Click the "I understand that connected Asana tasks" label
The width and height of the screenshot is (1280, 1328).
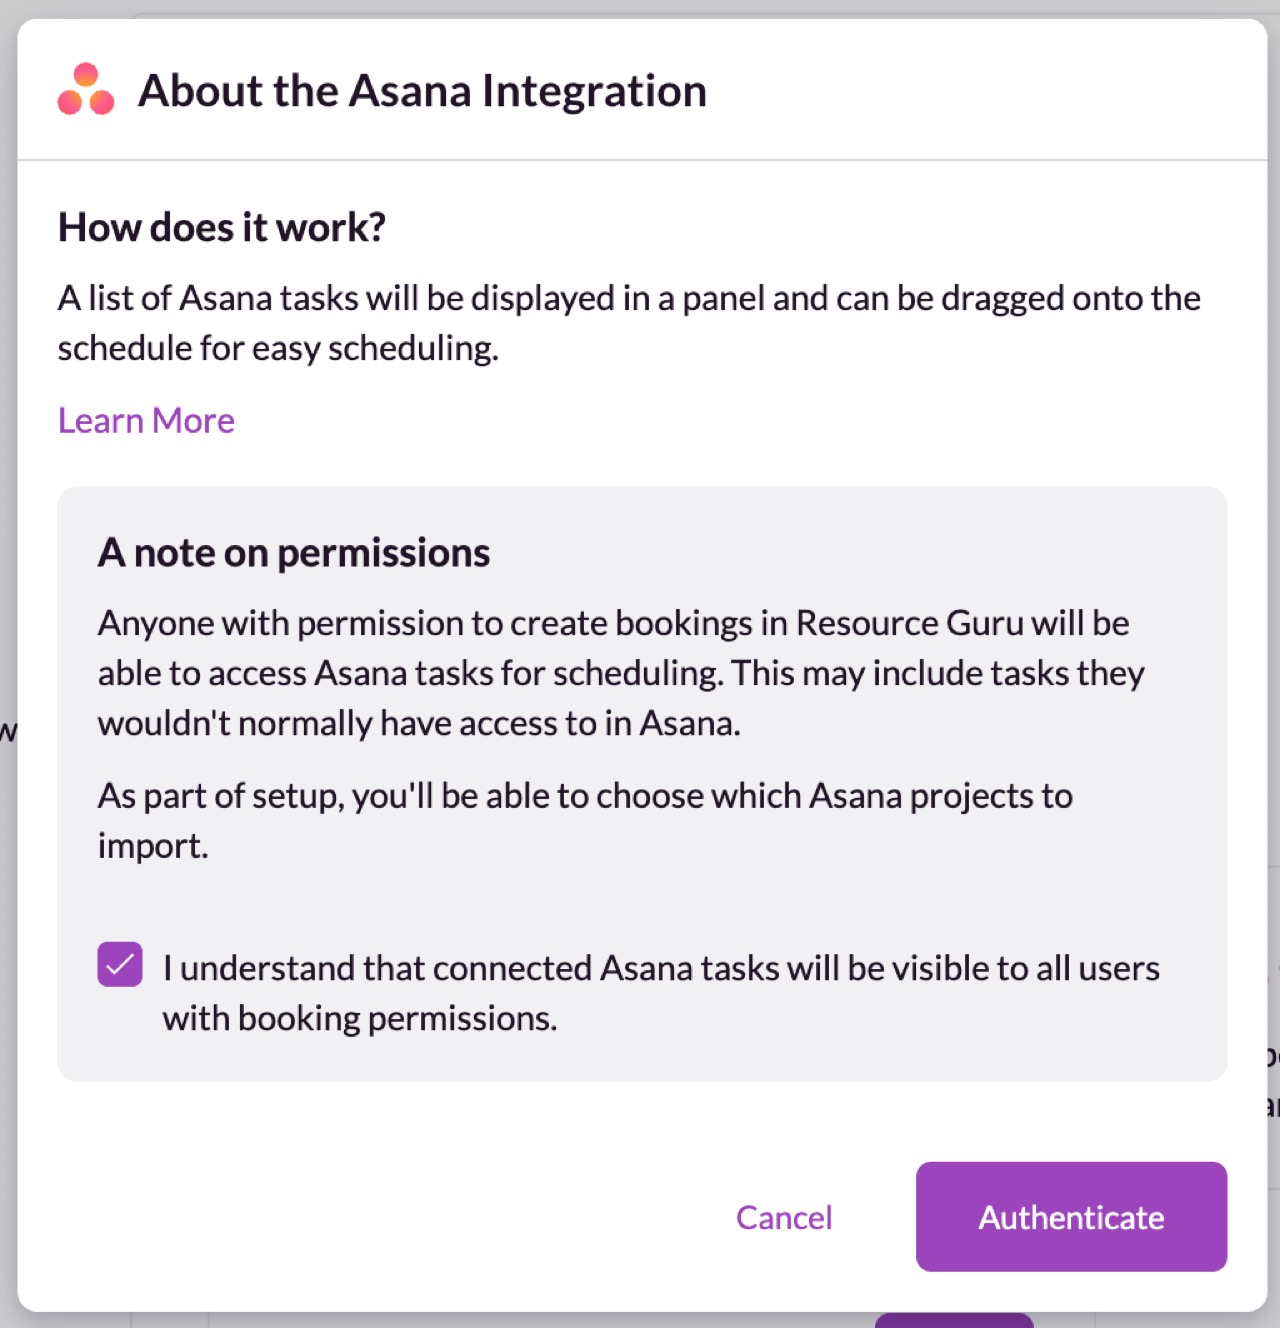point(660,968)
